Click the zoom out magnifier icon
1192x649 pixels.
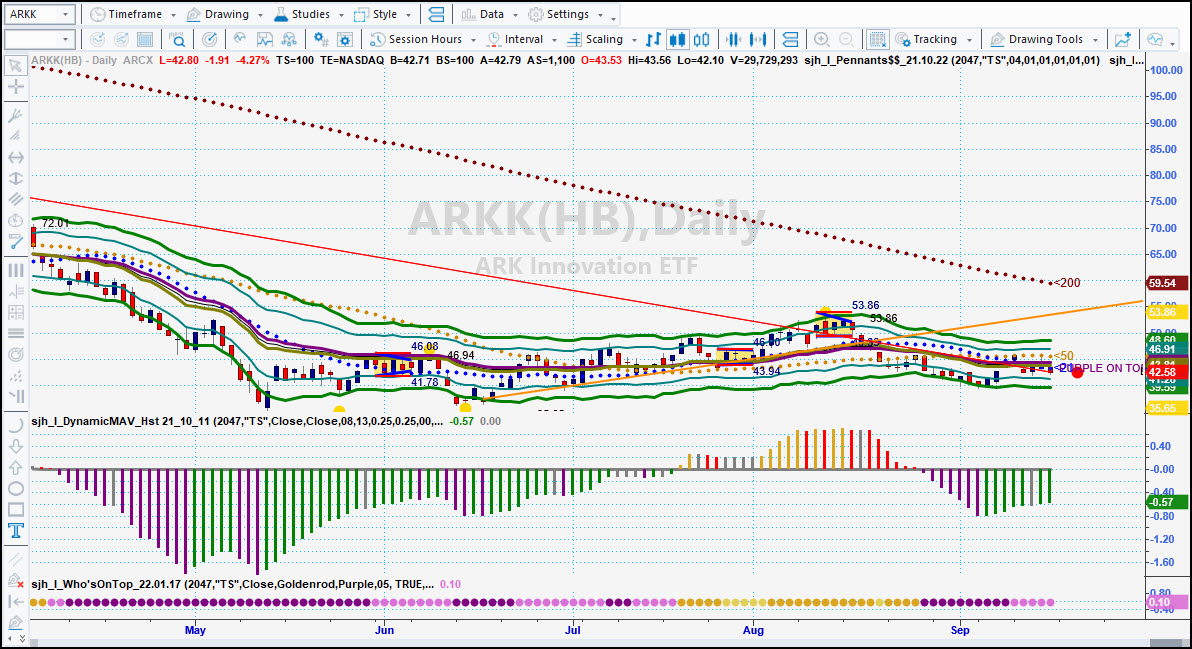point(846,40)
